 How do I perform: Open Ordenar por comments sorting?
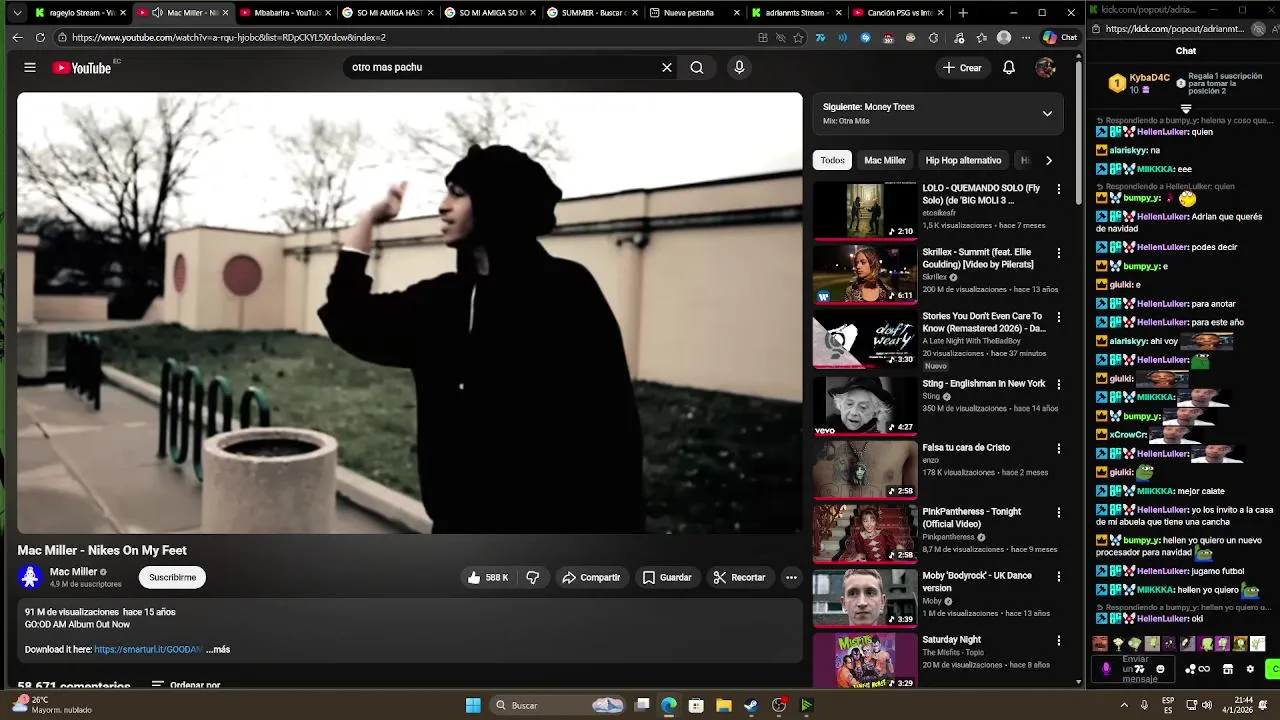click(186, 686)
